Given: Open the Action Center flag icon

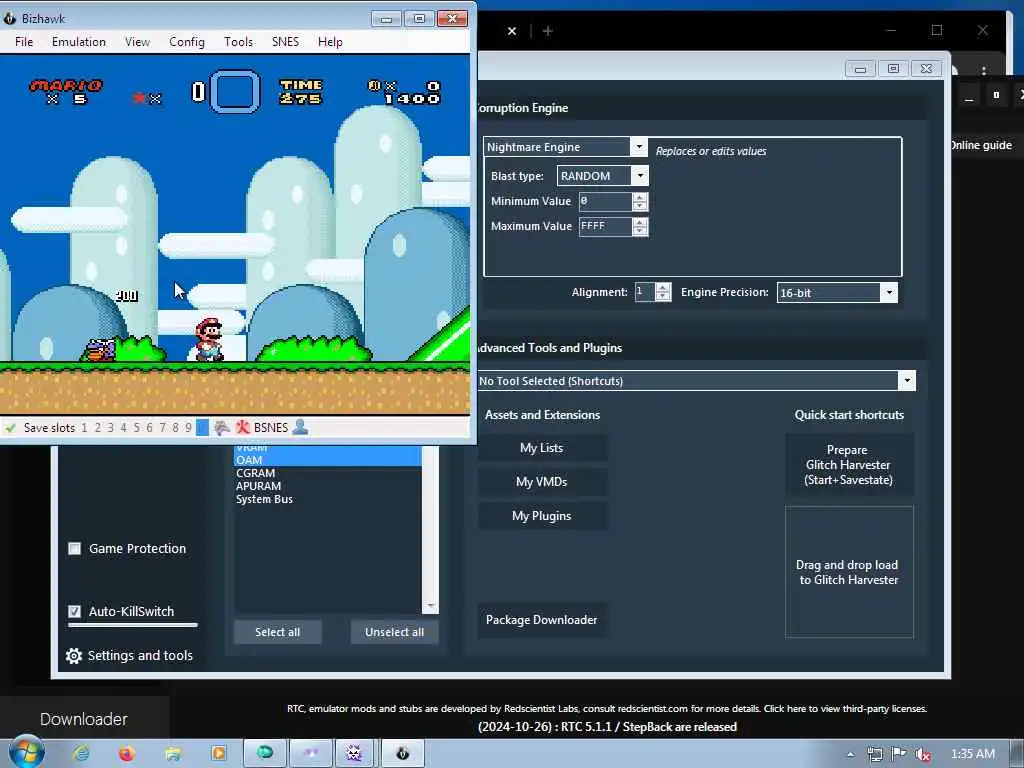Looking at the screenshot, I should (x=899, y=754).
